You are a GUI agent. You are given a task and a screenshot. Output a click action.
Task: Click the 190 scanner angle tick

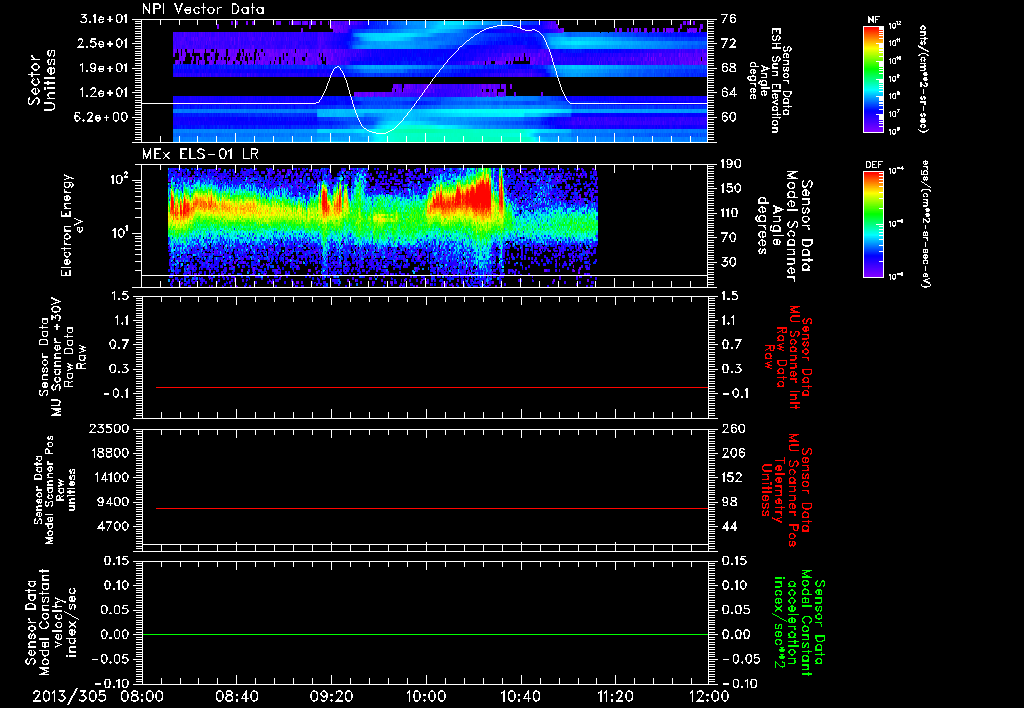pos(731,164)
